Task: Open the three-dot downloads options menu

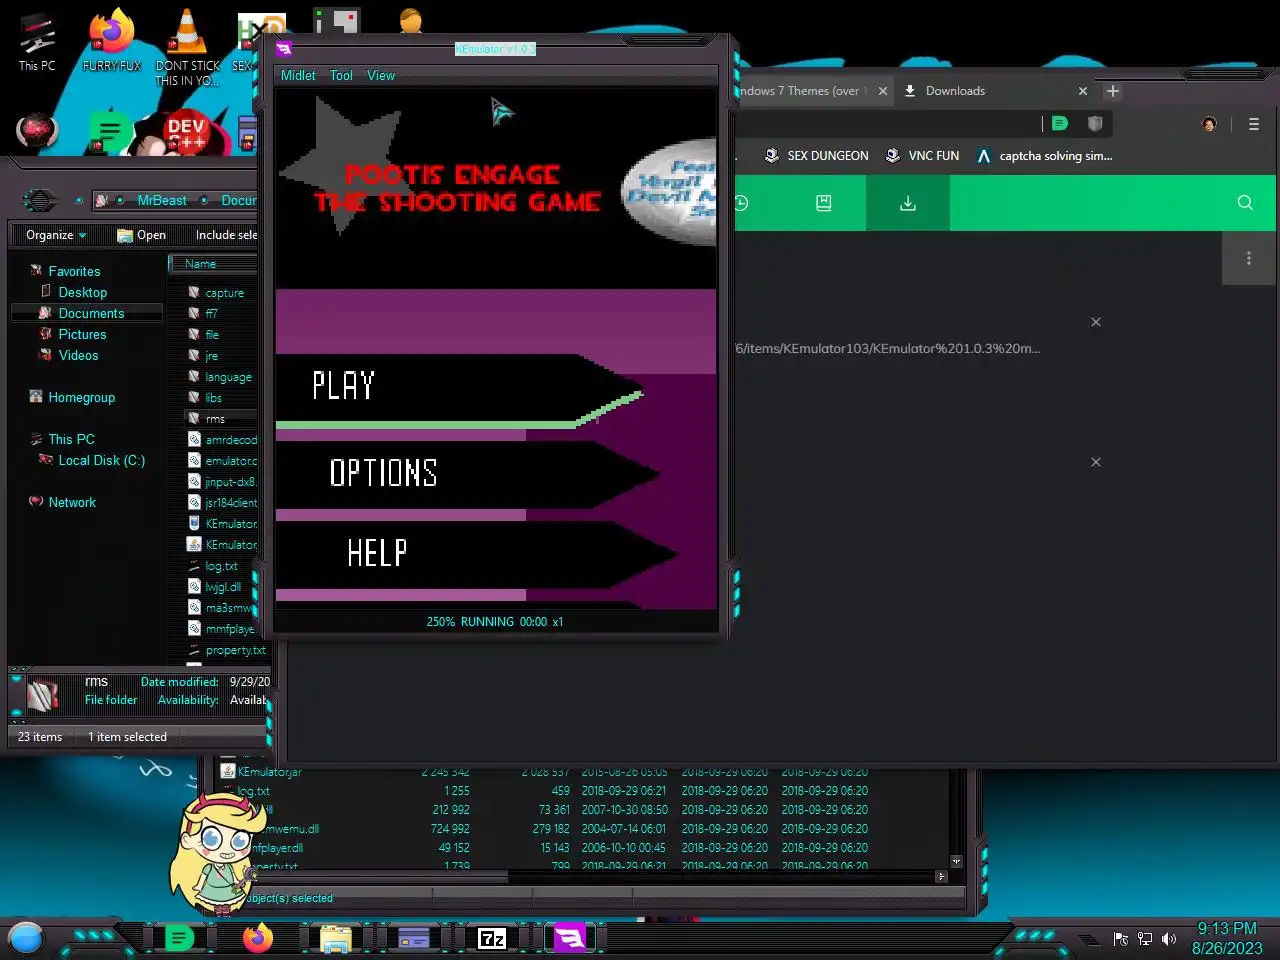Action: tap(1248, 258)
